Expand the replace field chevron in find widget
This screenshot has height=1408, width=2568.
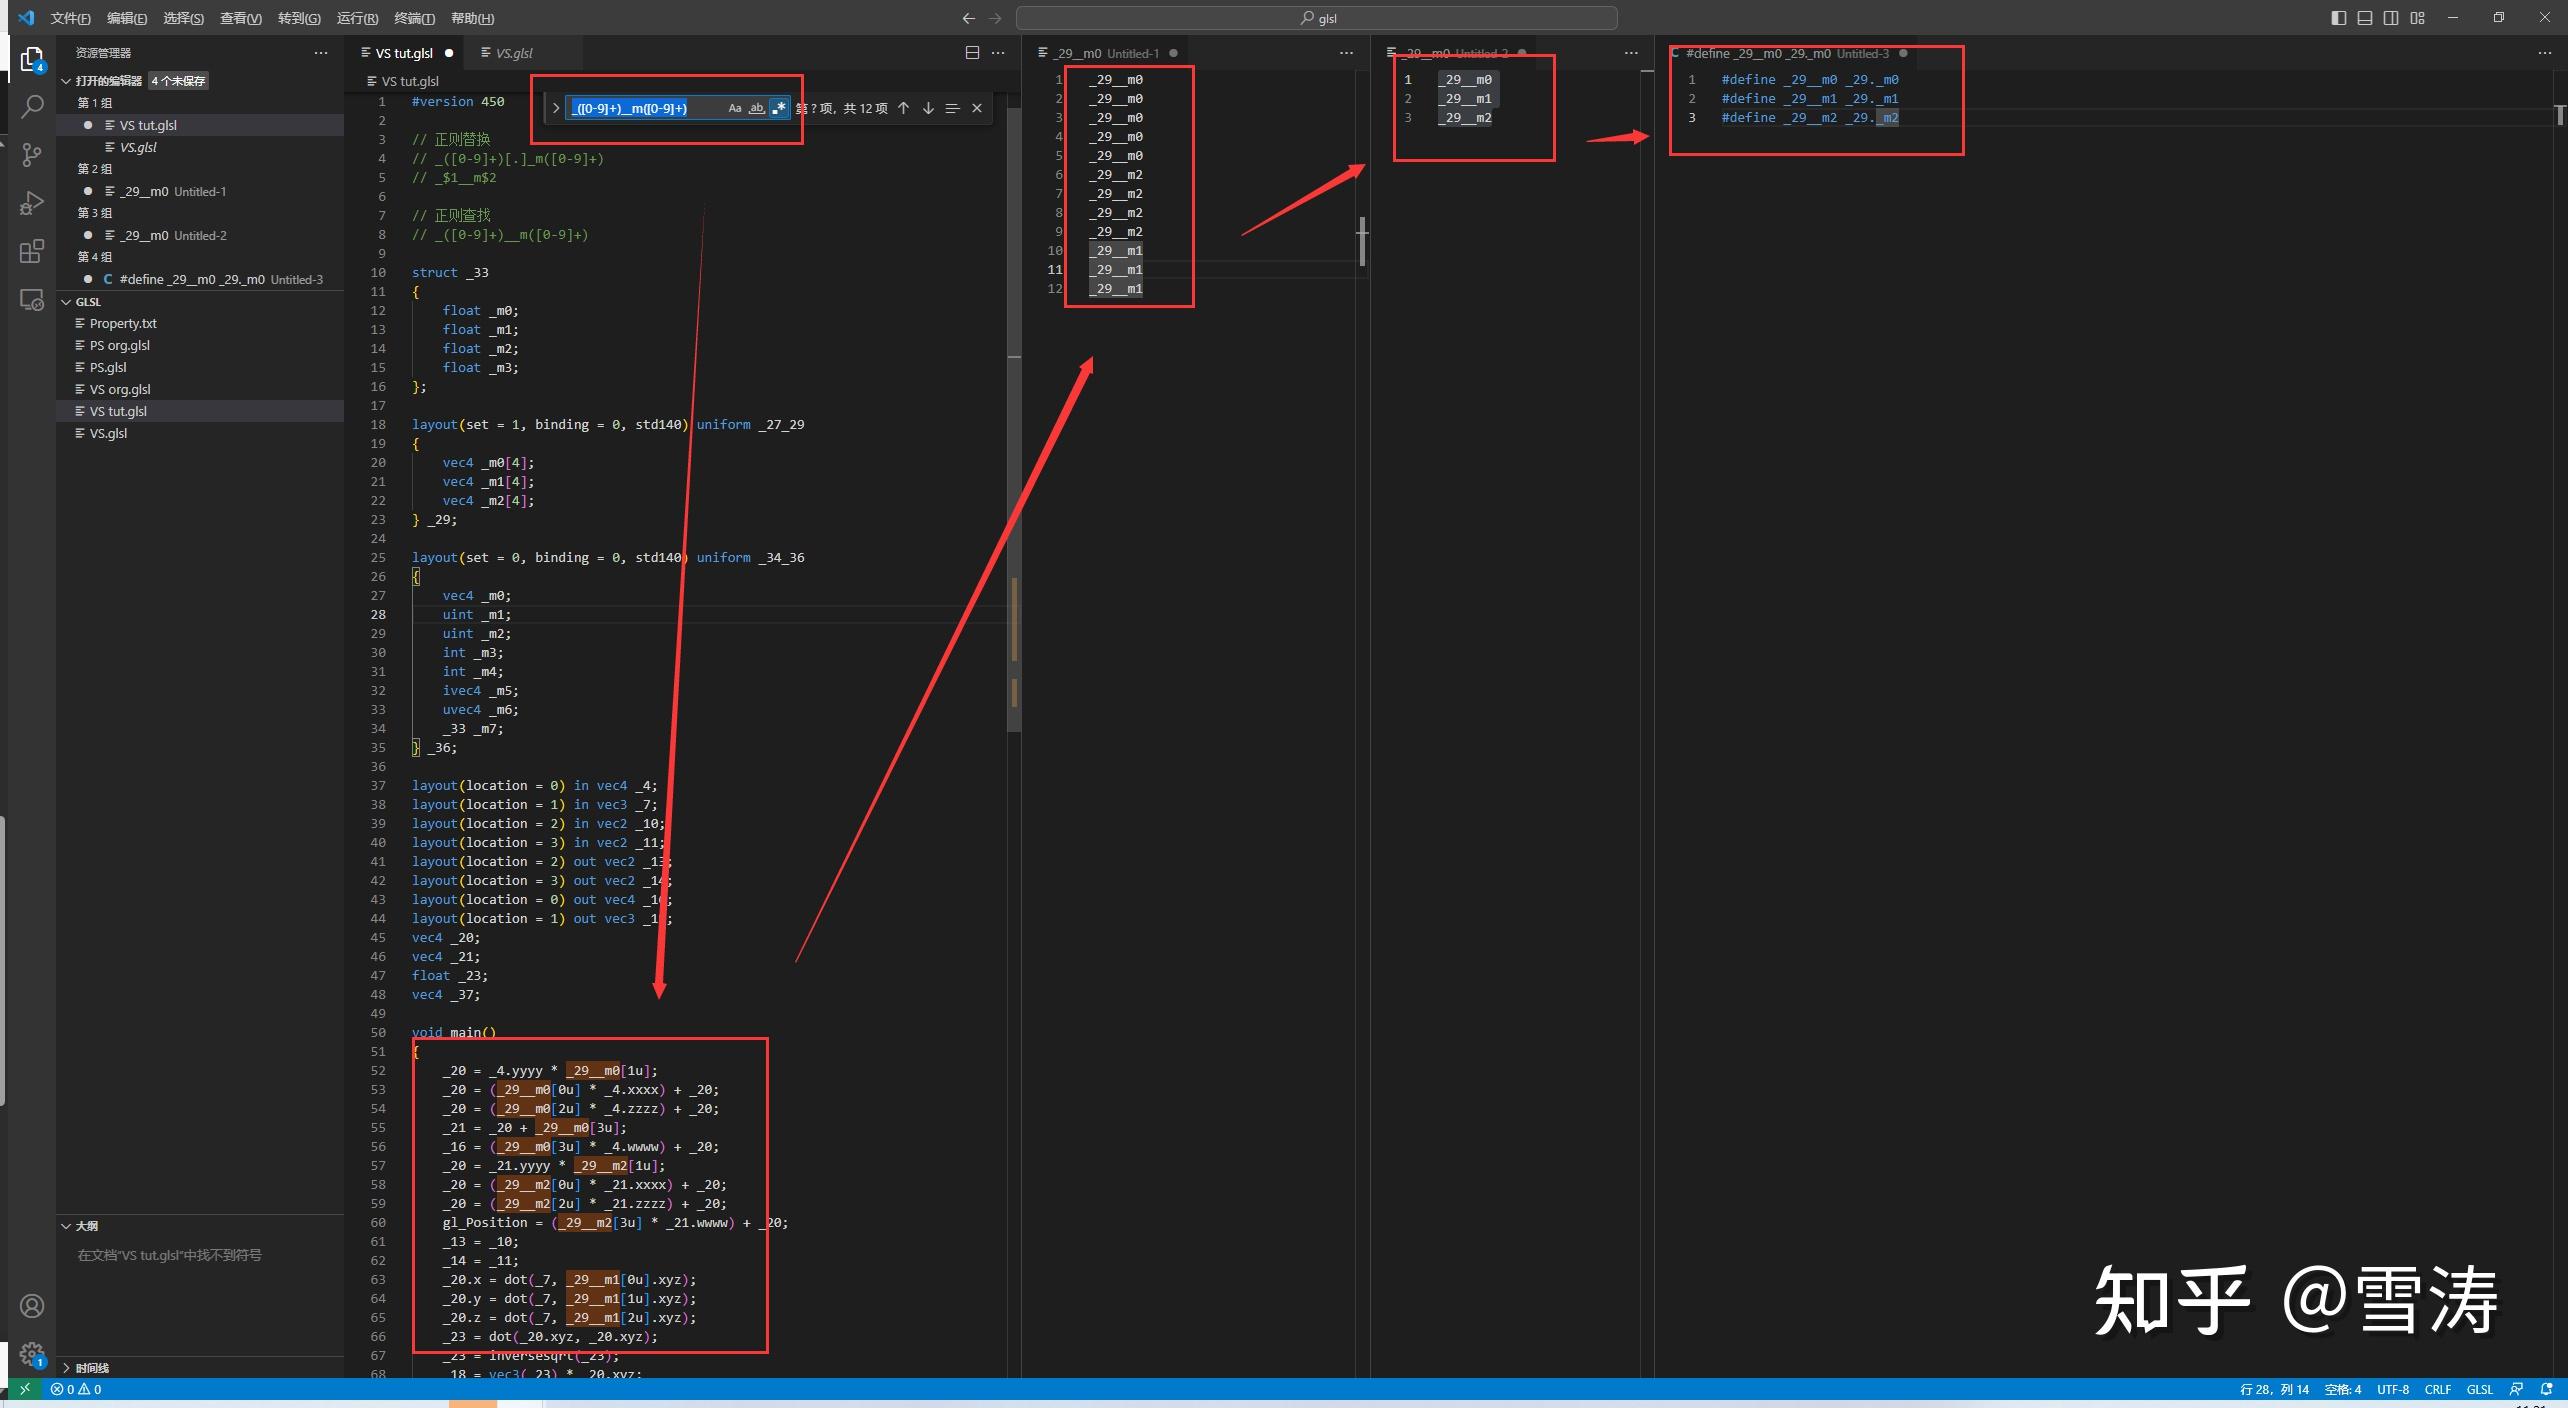click(556, 108)
